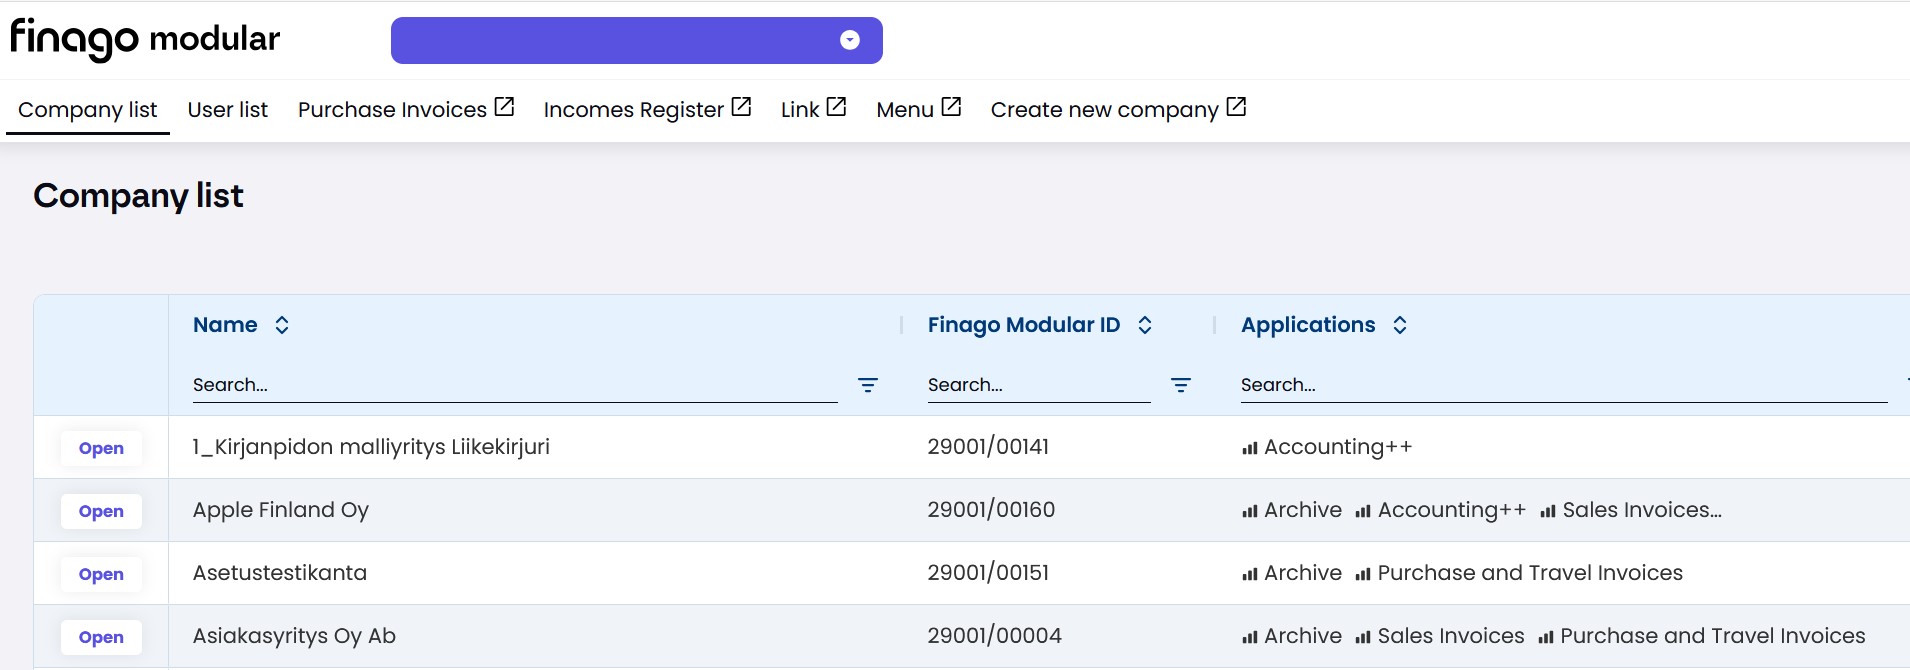Image resolution: width=1910 pixels, height=670 pixels.
Task: Focus the Name search field
Action: point(515,385)
